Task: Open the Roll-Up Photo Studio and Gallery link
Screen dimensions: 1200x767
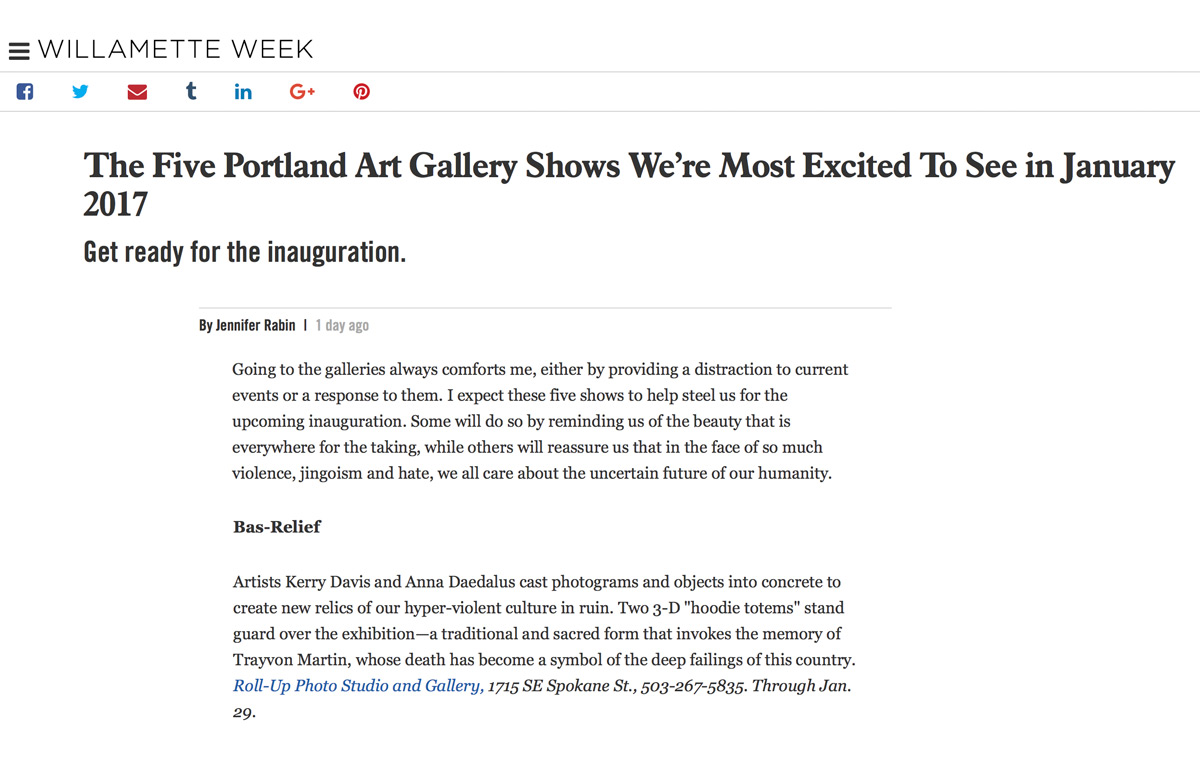Action: [x=358, y=686]
